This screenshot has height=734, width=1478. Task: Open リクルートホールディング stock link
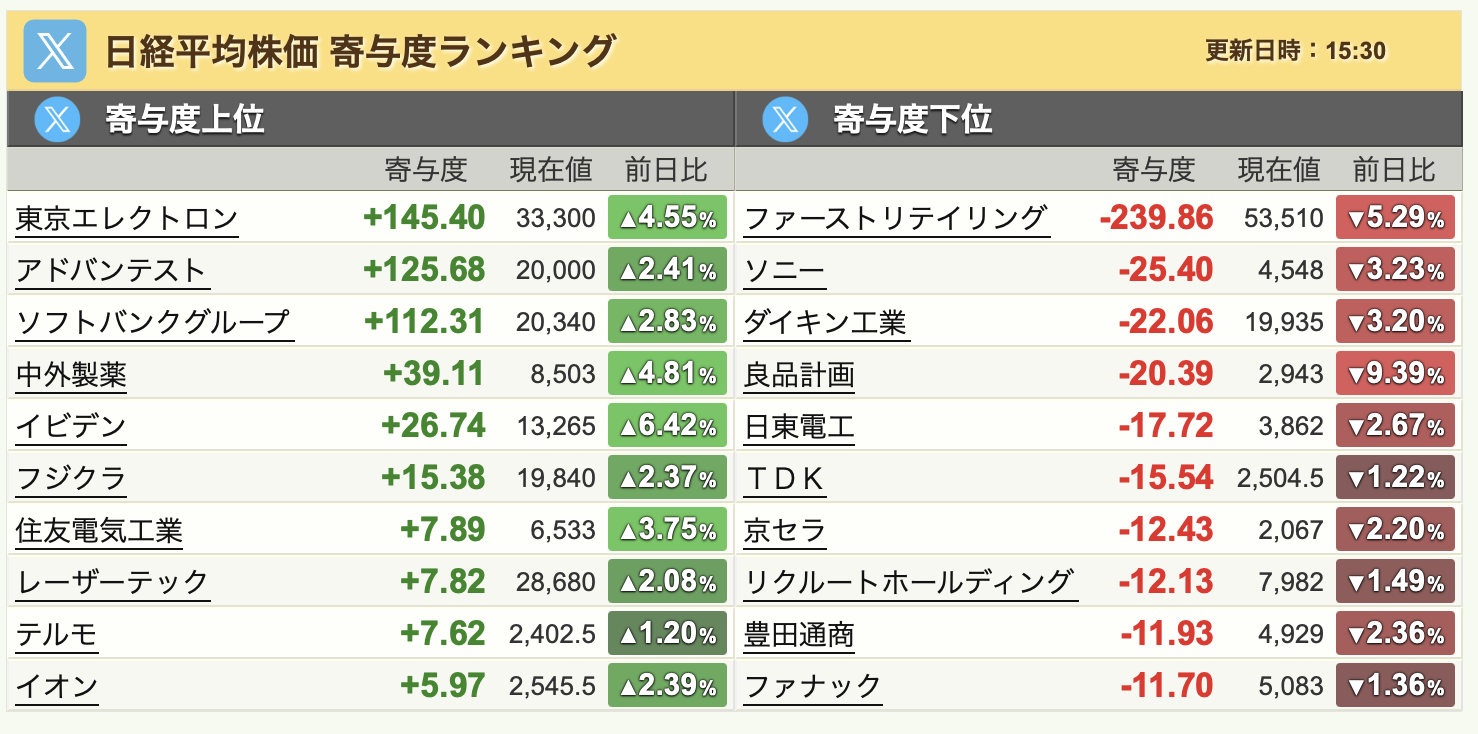tap(909, 582)
